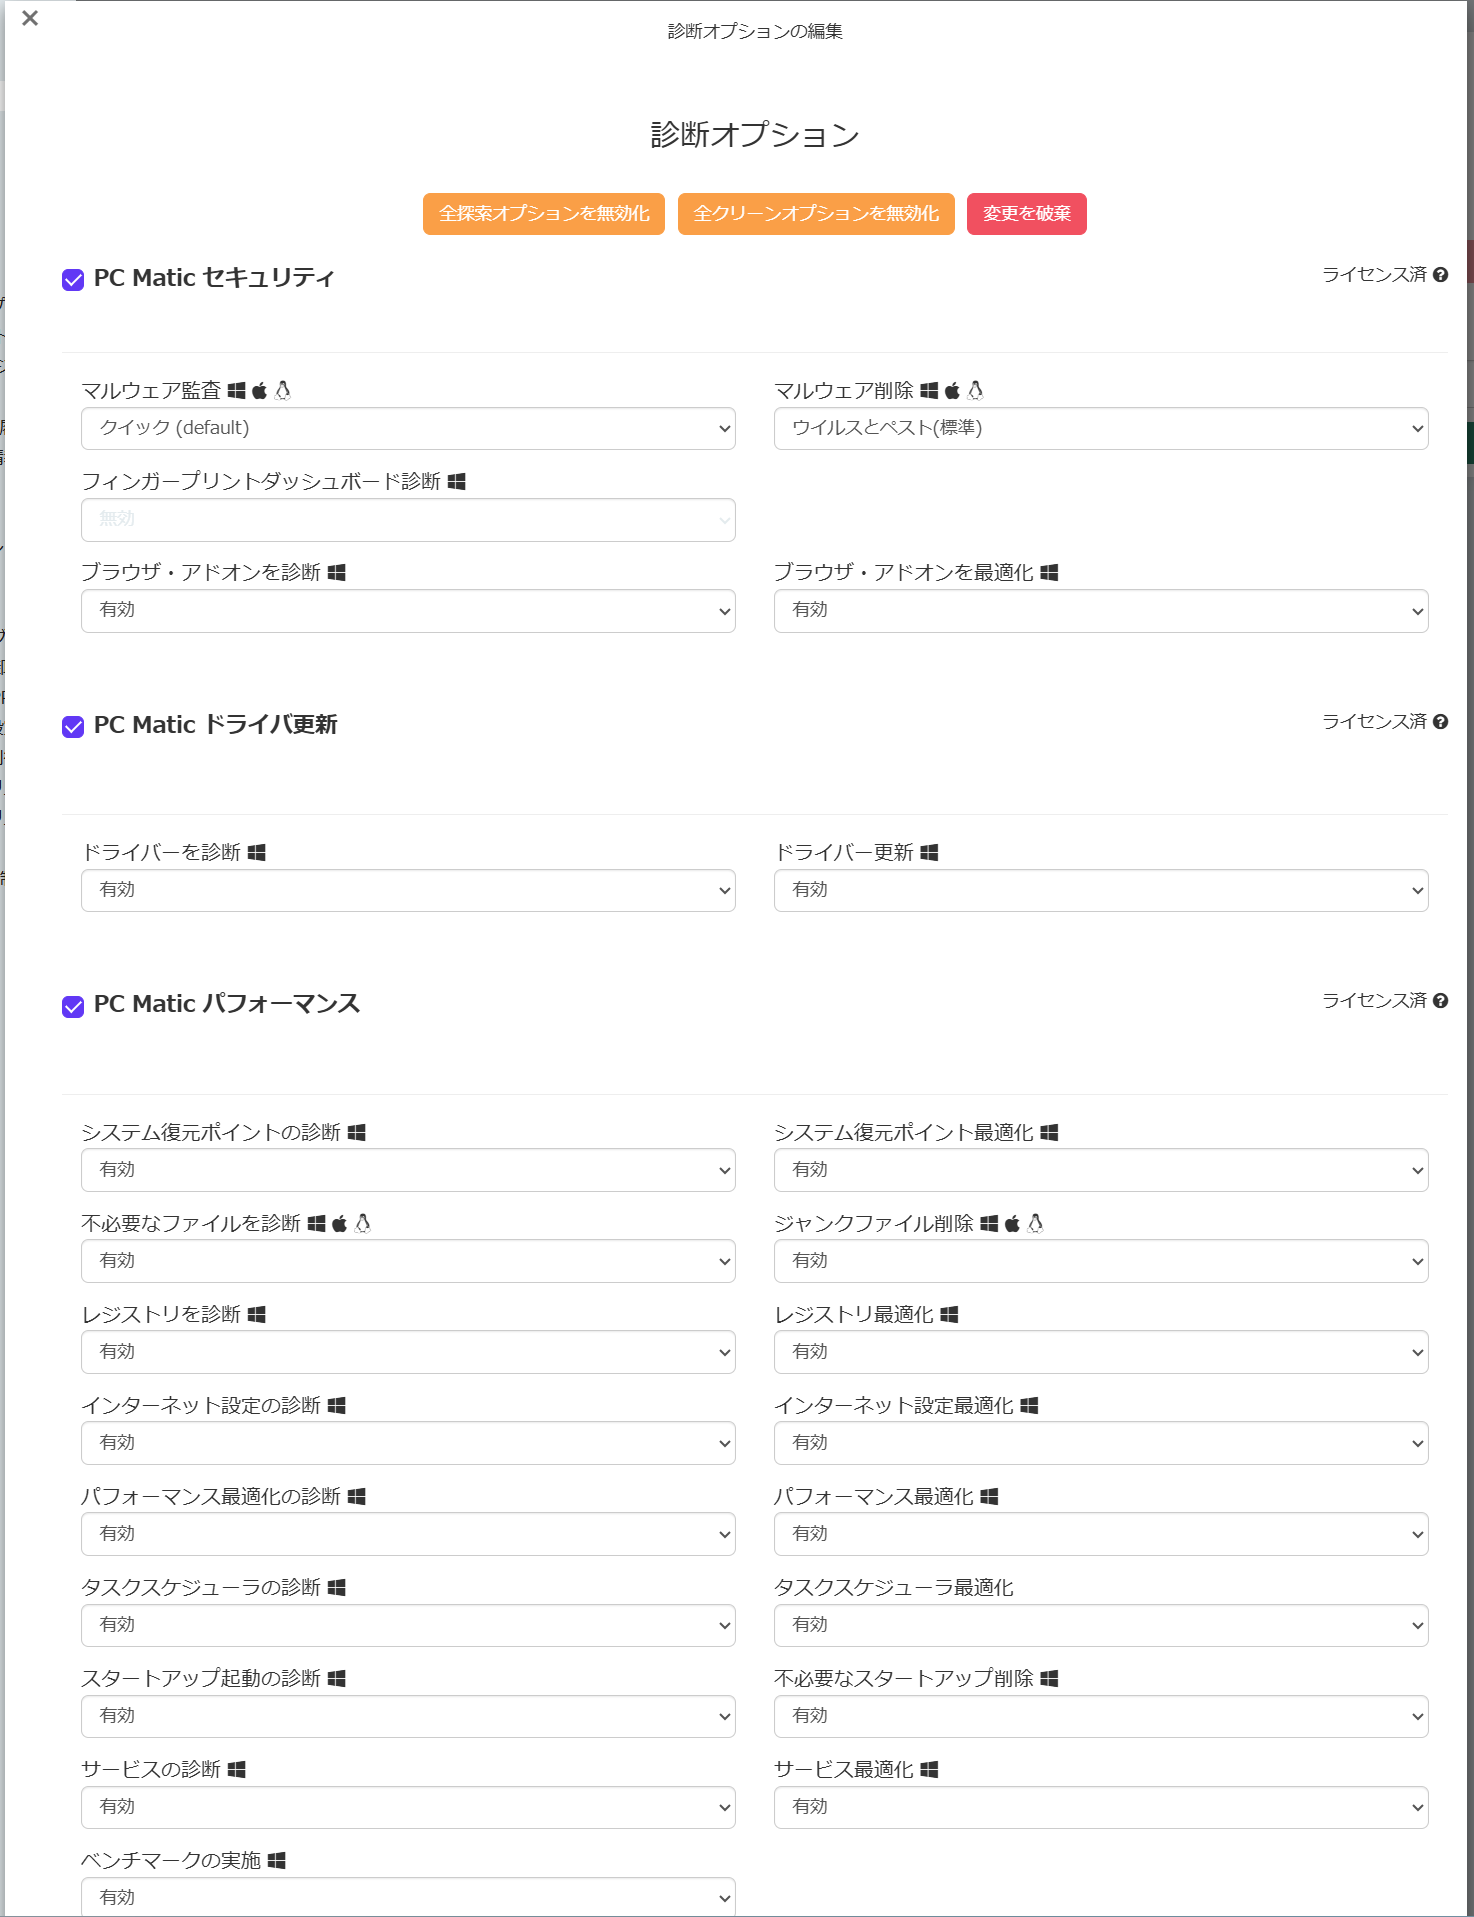Toggle PC Matic パフォーマンス checkbox

(73, 1006)
